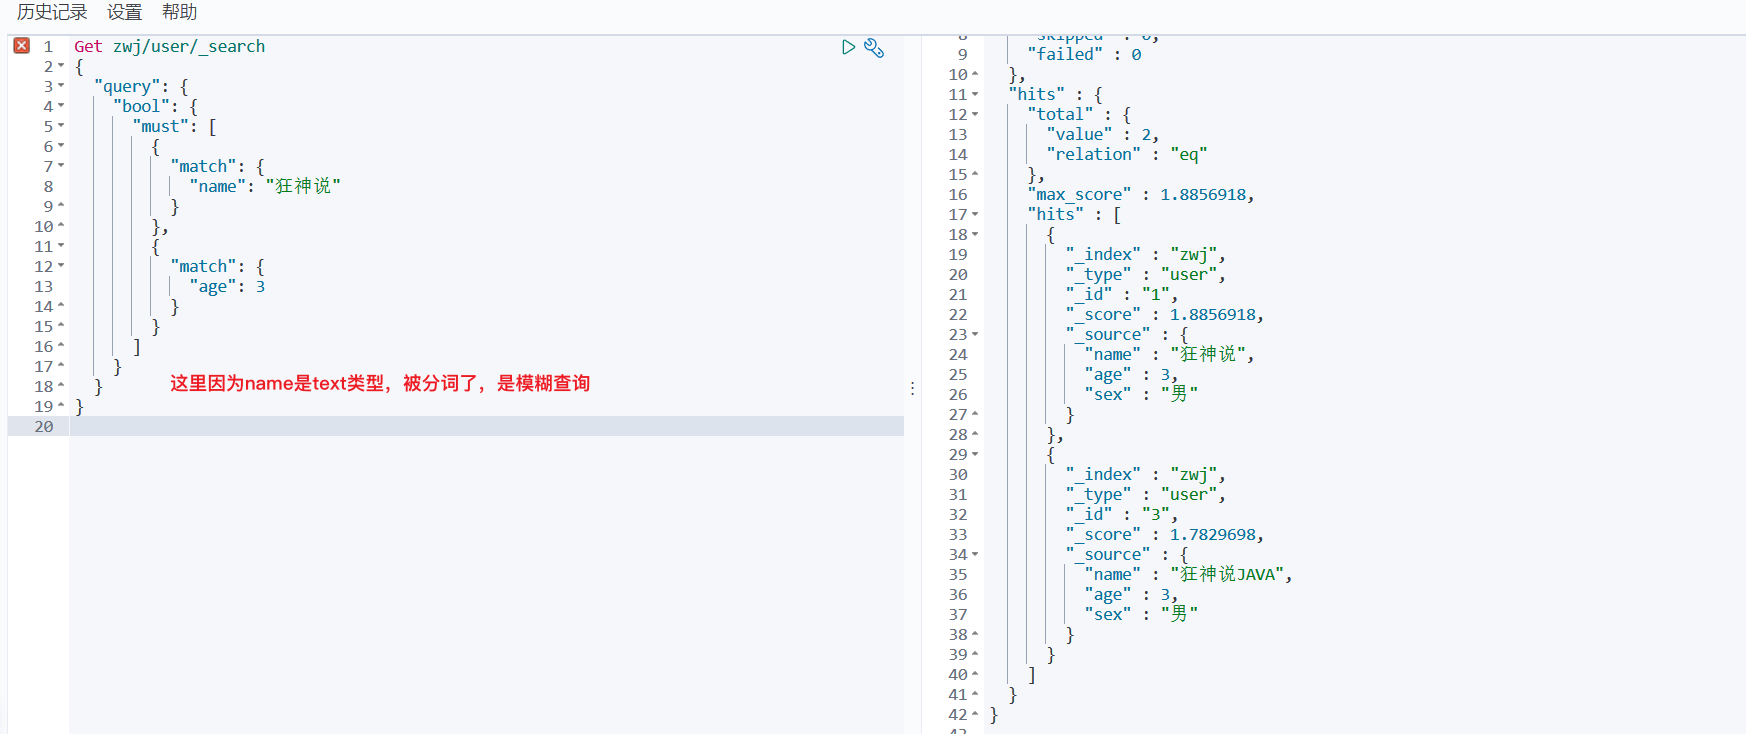Place cursor on "Get zwj/user/_search" request line
This screenshot has width=1746, height=734.
tap(170, 46)
